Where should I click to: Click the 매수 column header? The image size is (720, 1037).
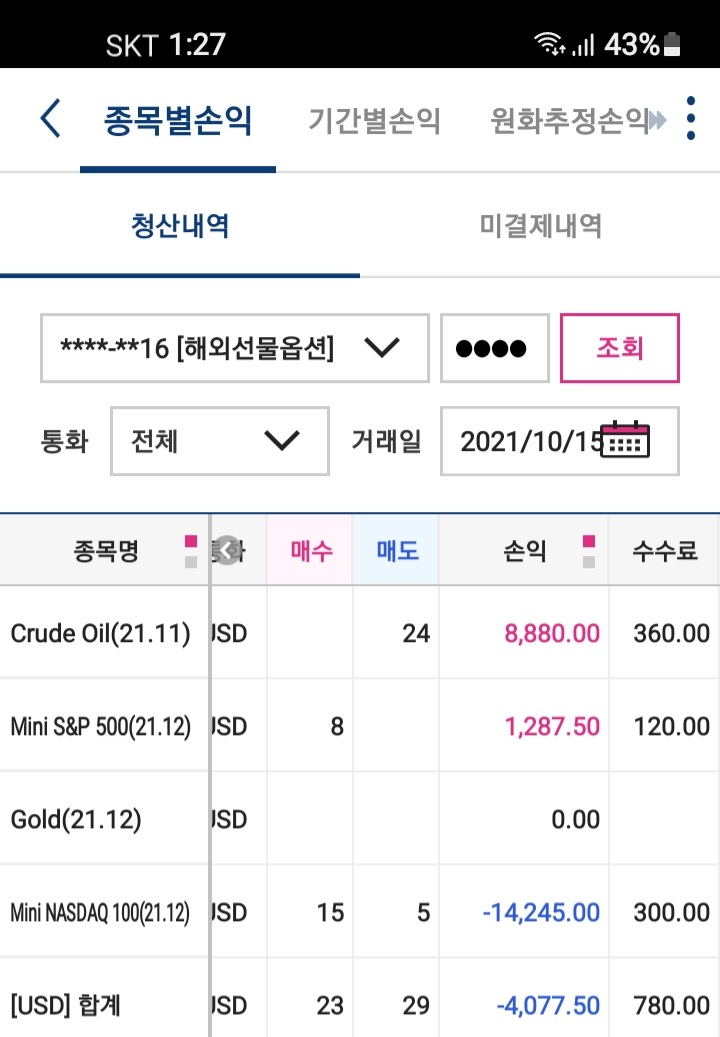(x=310, y=550)
